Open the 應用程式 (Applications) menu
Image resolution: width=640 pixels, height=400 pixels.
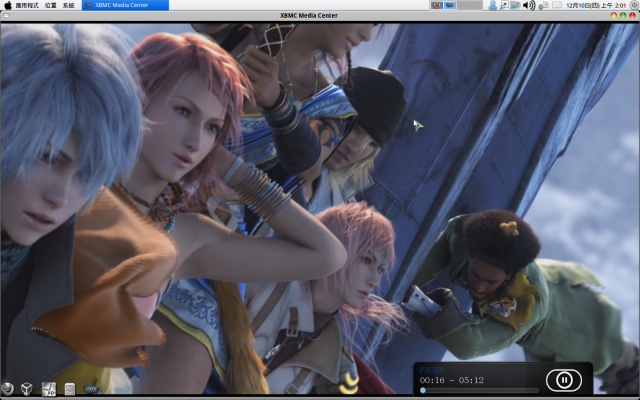[x=27, y=5]
